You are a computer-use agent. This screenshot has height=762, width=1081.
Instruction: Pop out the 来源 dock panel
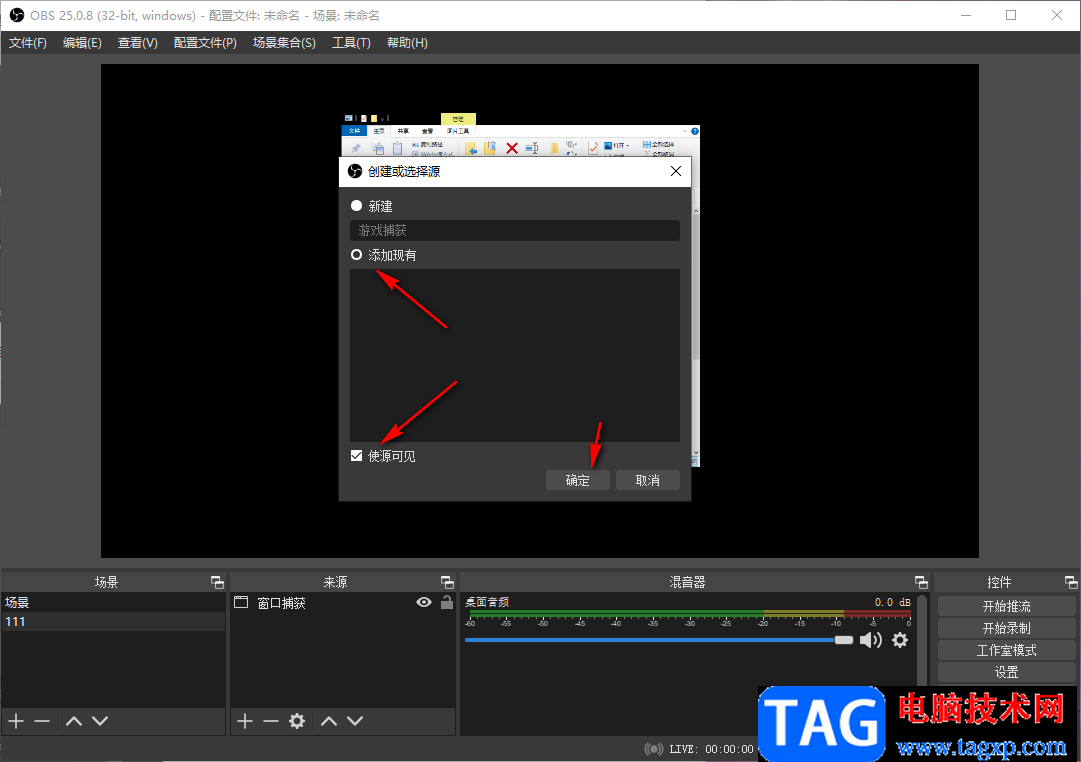(447, 582)
